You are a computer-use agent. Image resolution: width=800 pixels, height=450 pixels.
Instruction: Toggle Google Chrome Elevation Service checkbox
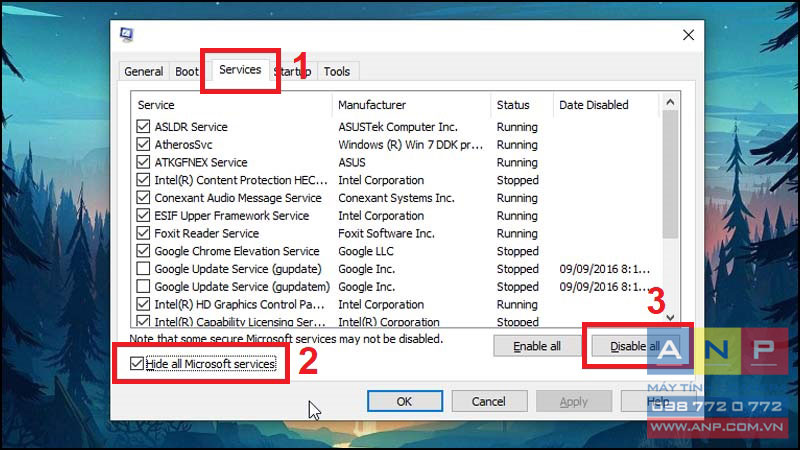coord(143,251)
